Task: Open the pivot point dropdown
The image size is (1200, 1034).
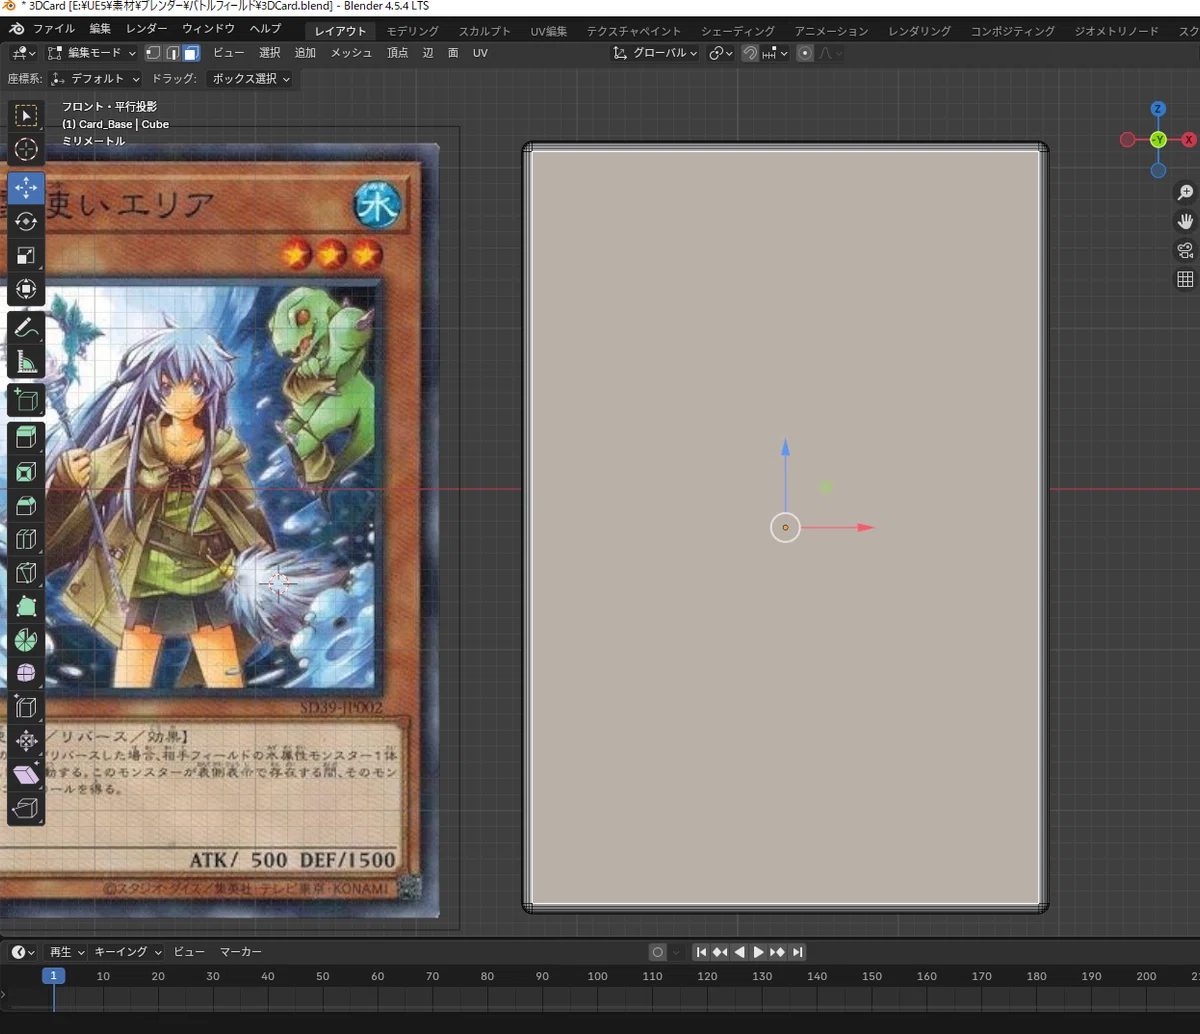Action: click(x=721, y=53)
